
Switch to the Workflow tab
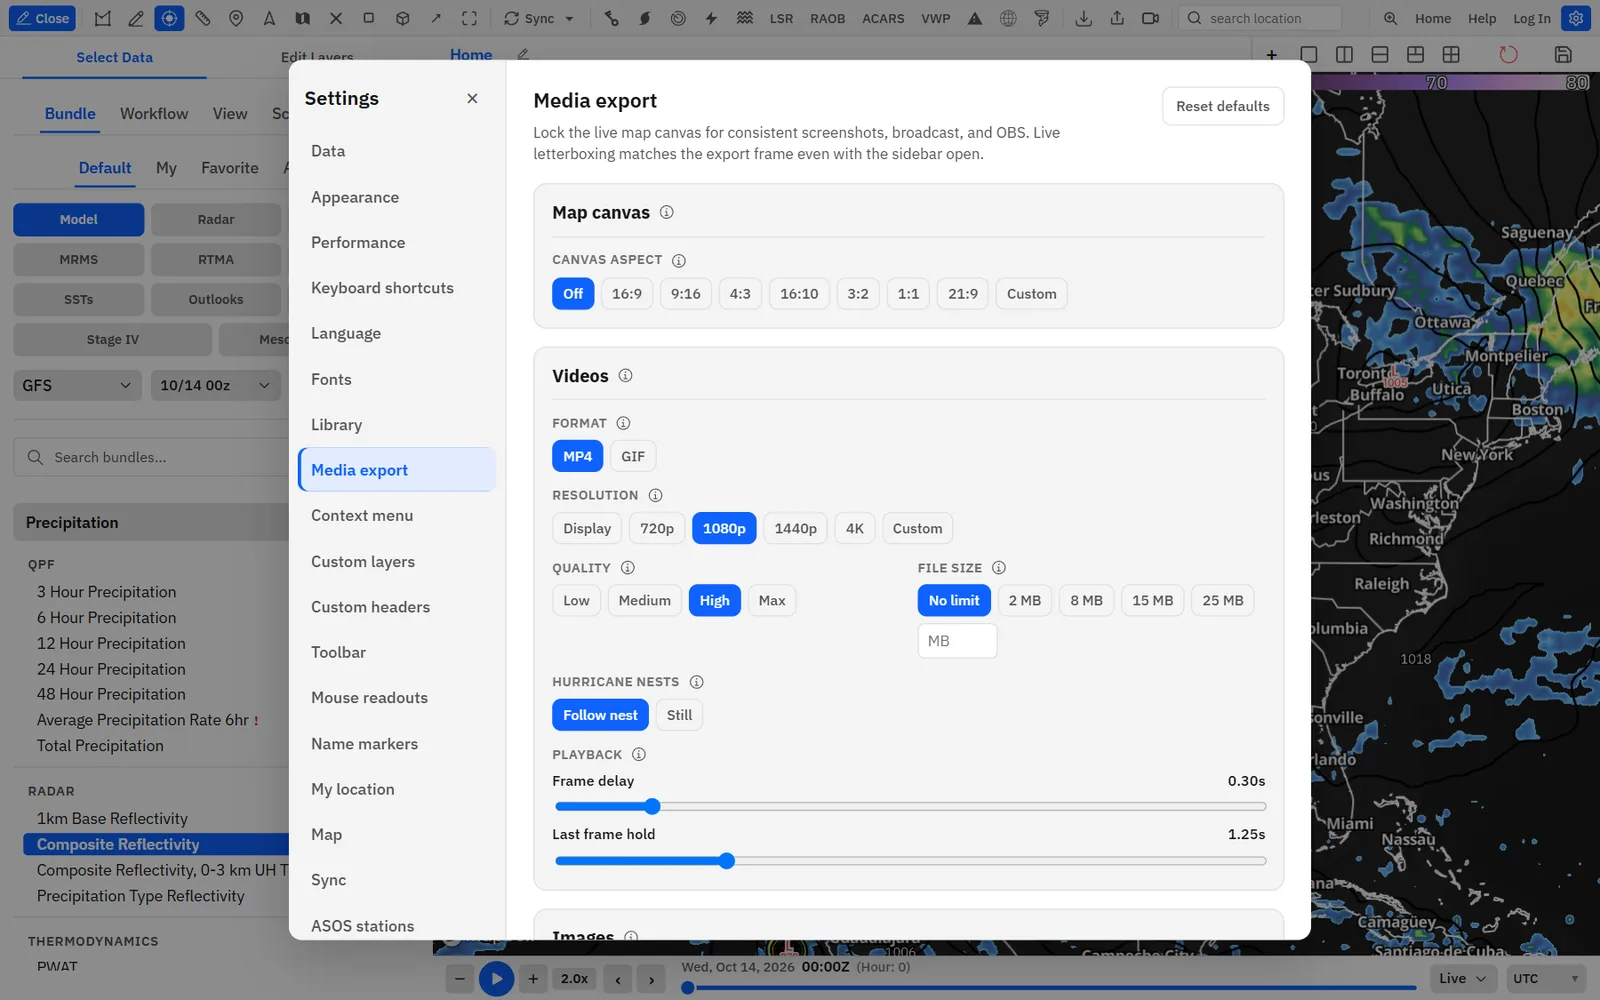pyautogui.click(x=154, y=114)
